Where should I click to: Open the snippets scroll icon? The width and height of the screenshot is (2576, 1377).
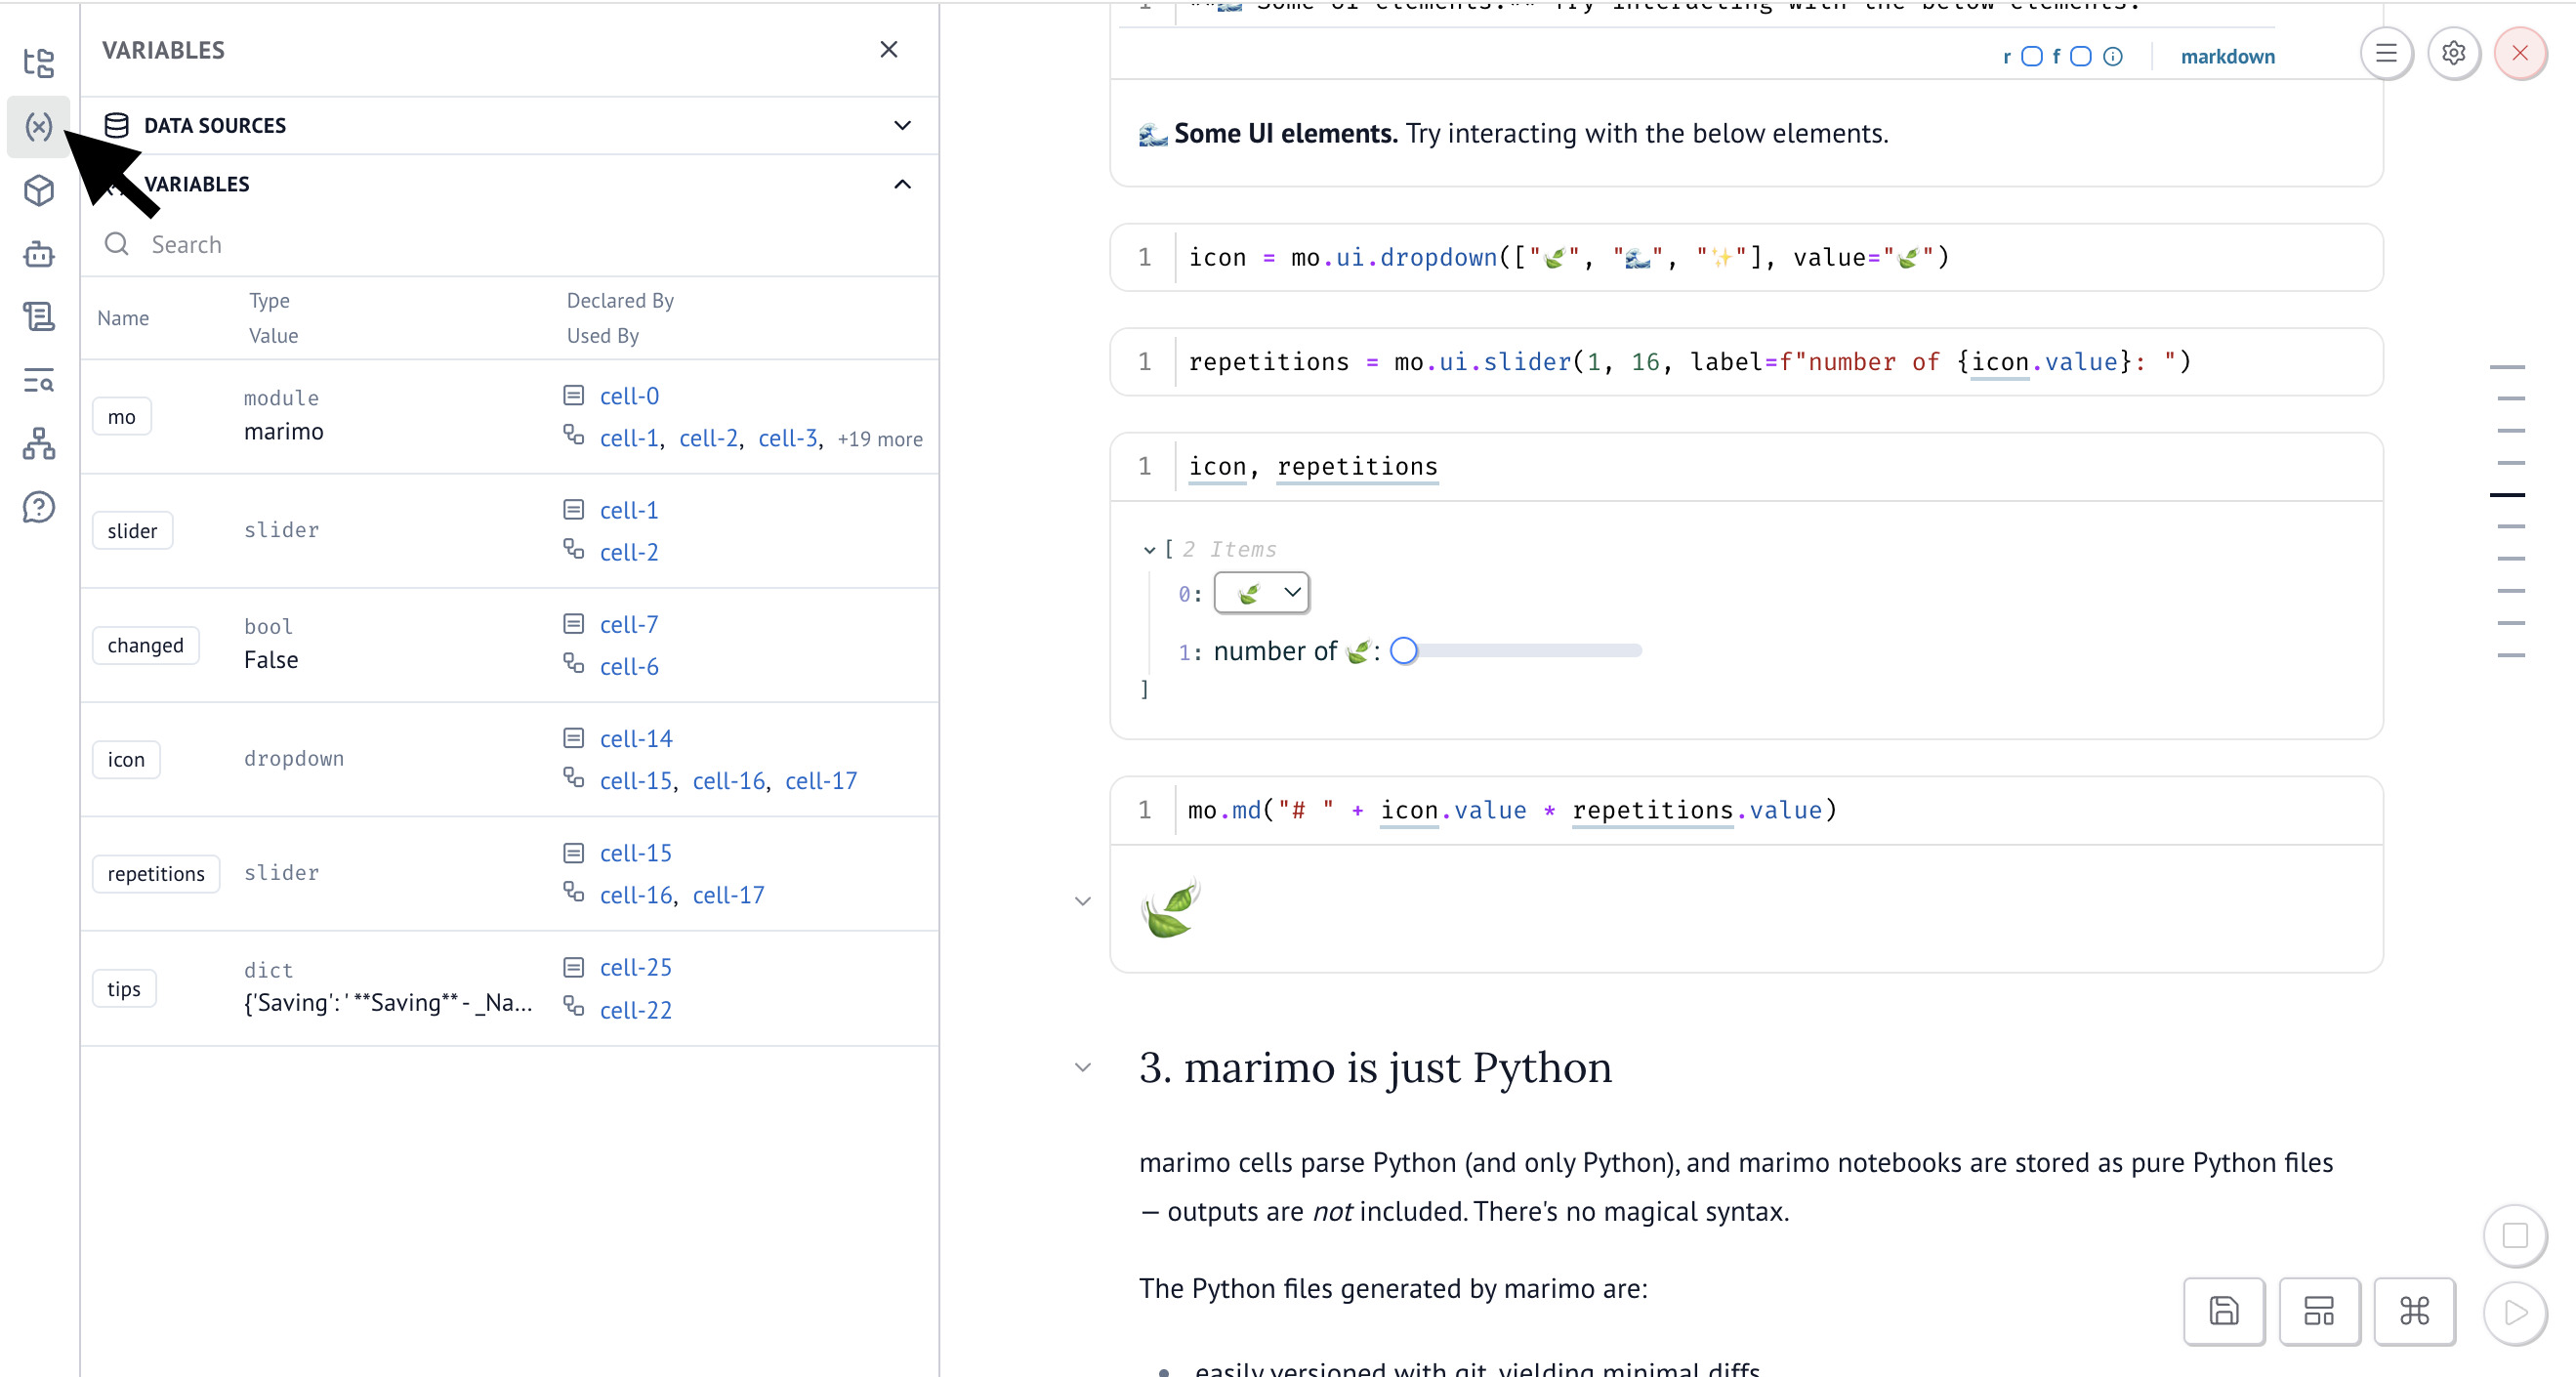[x=38, y=316]
